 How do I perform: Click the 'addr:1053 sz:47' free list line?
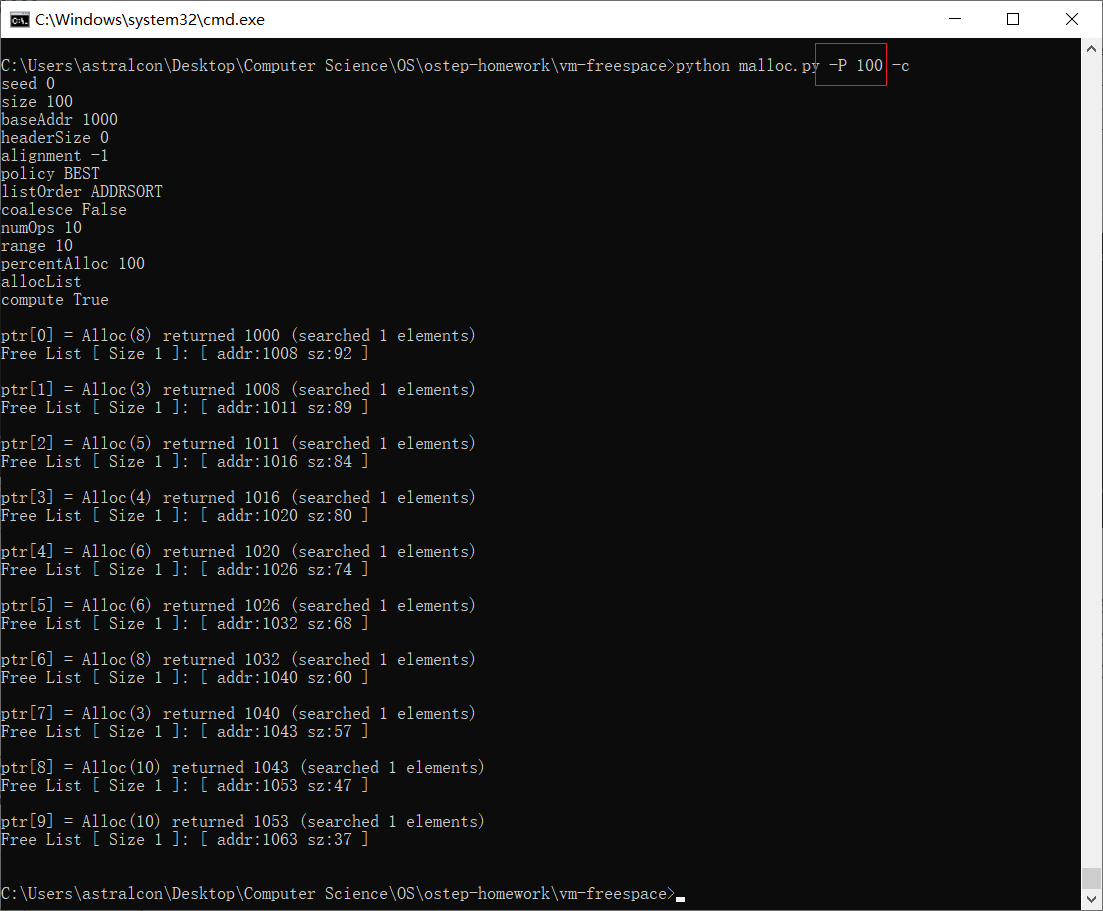[x=185, y=786]
